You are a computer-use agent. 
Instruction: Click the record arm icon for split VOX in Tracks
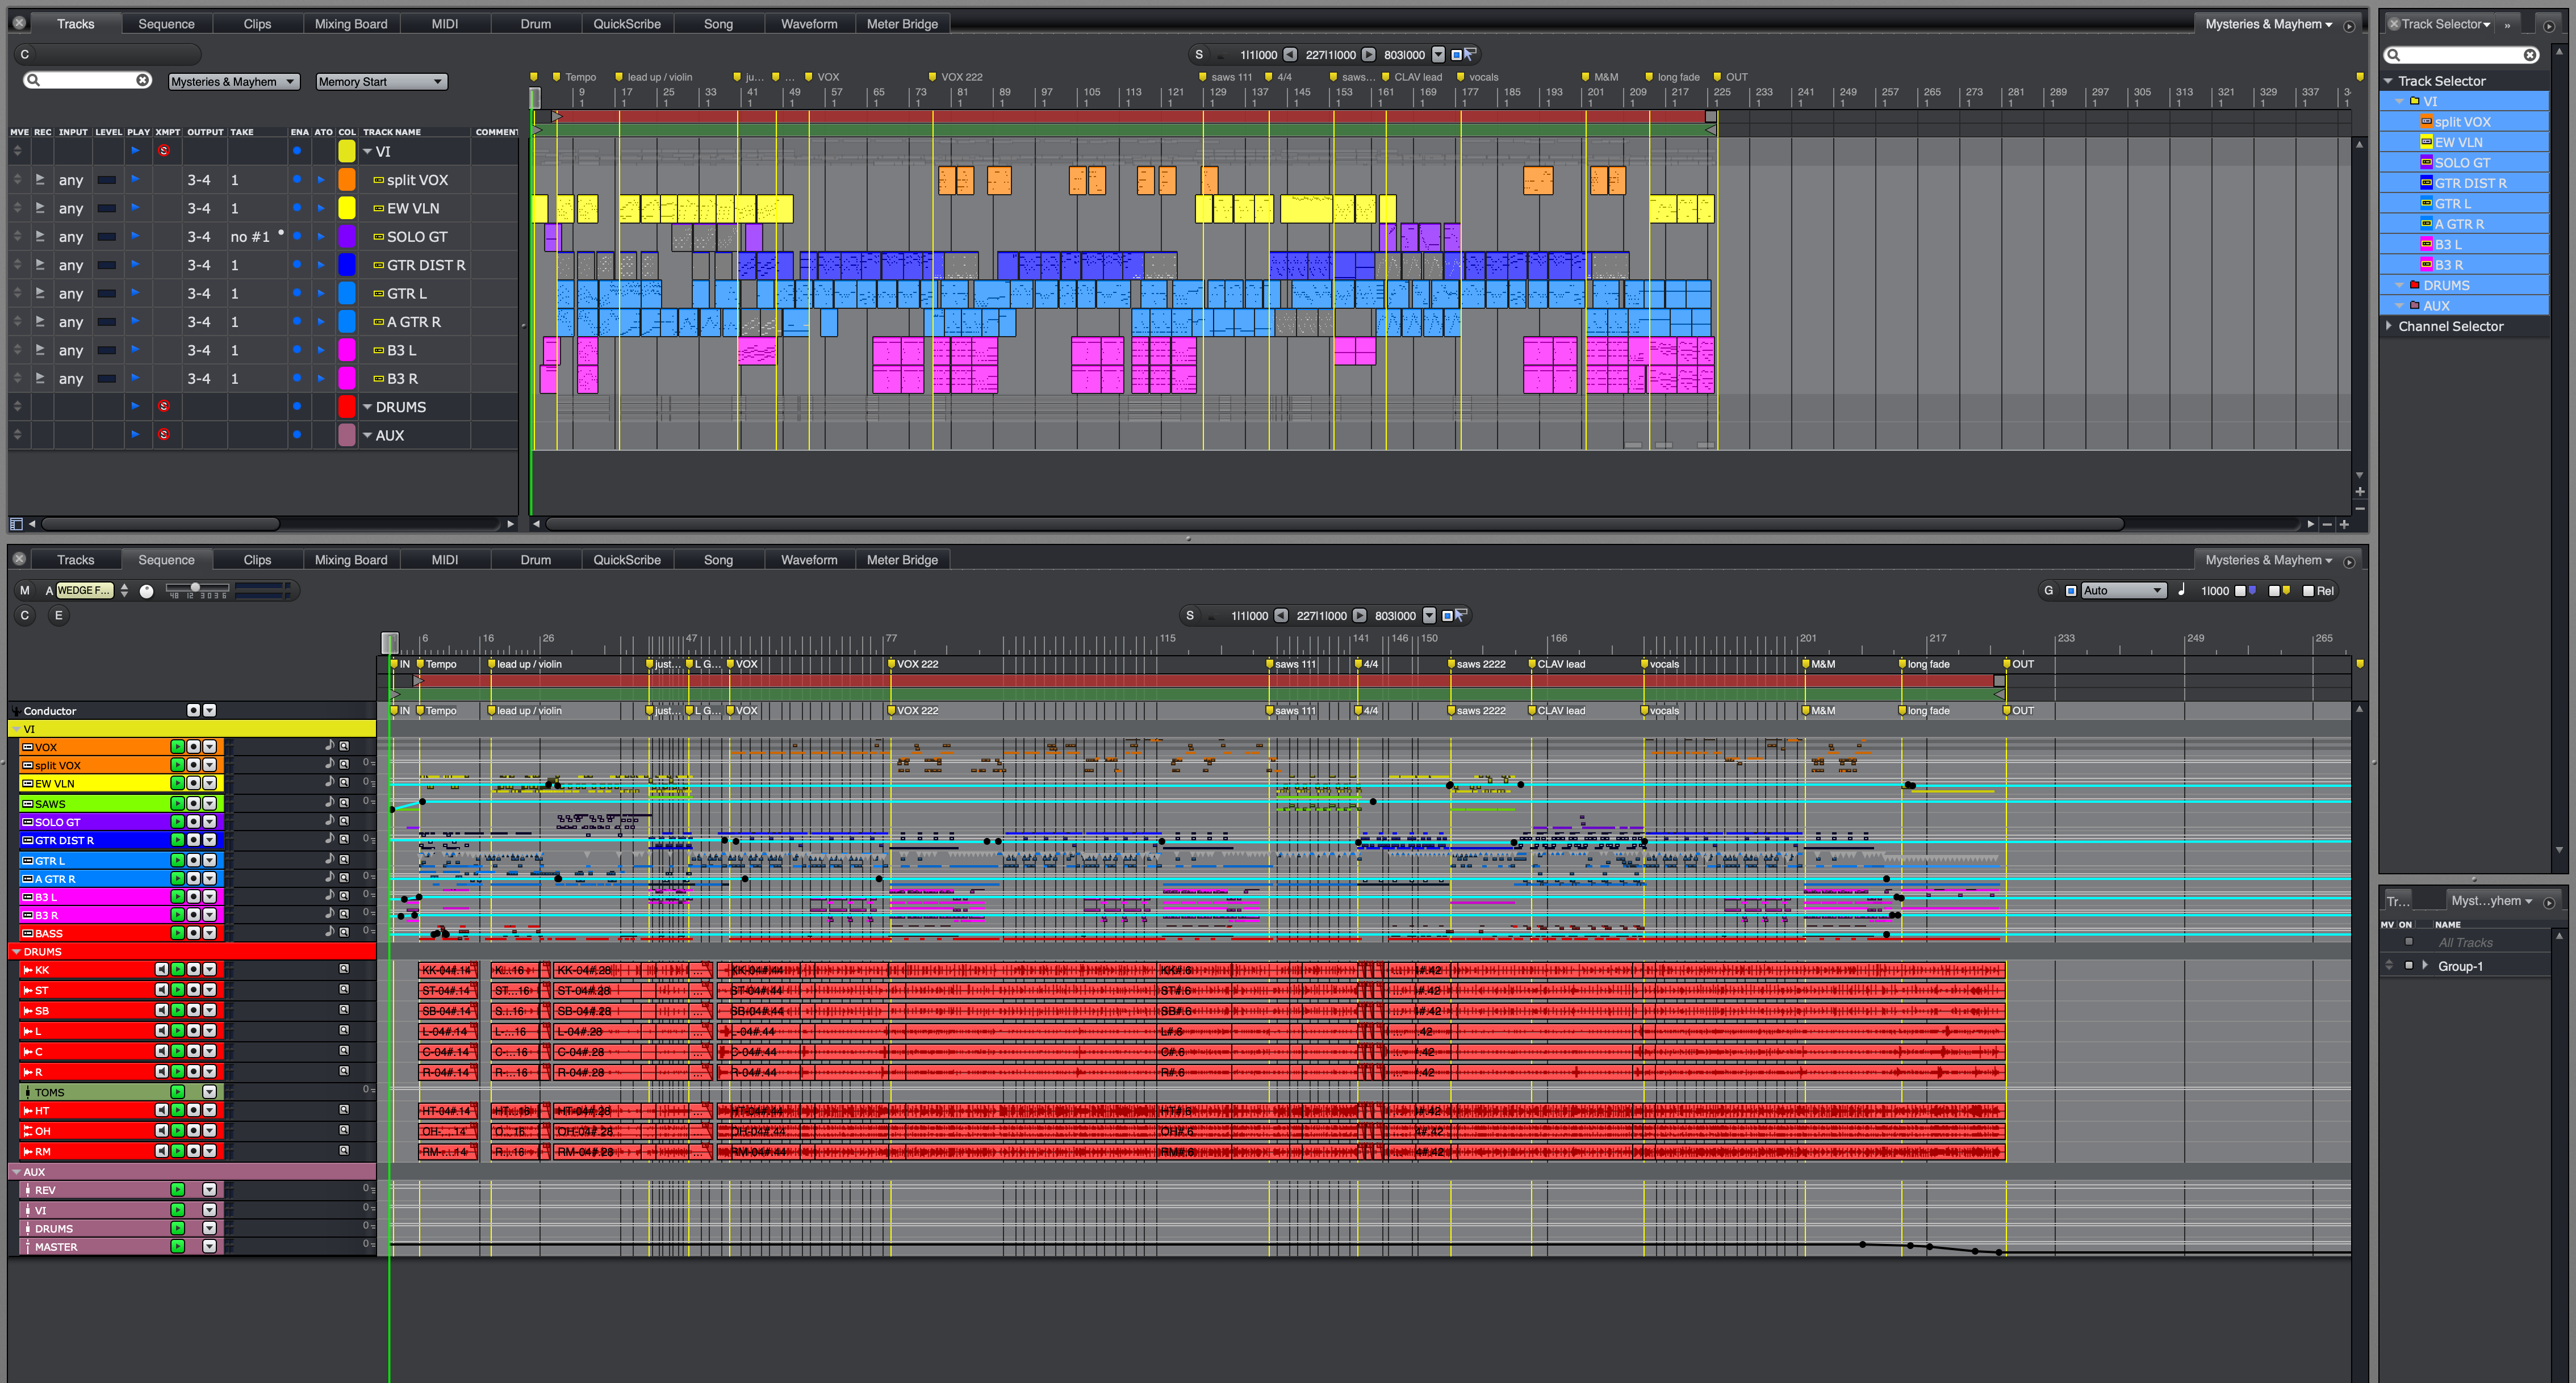tap(40, 180)
